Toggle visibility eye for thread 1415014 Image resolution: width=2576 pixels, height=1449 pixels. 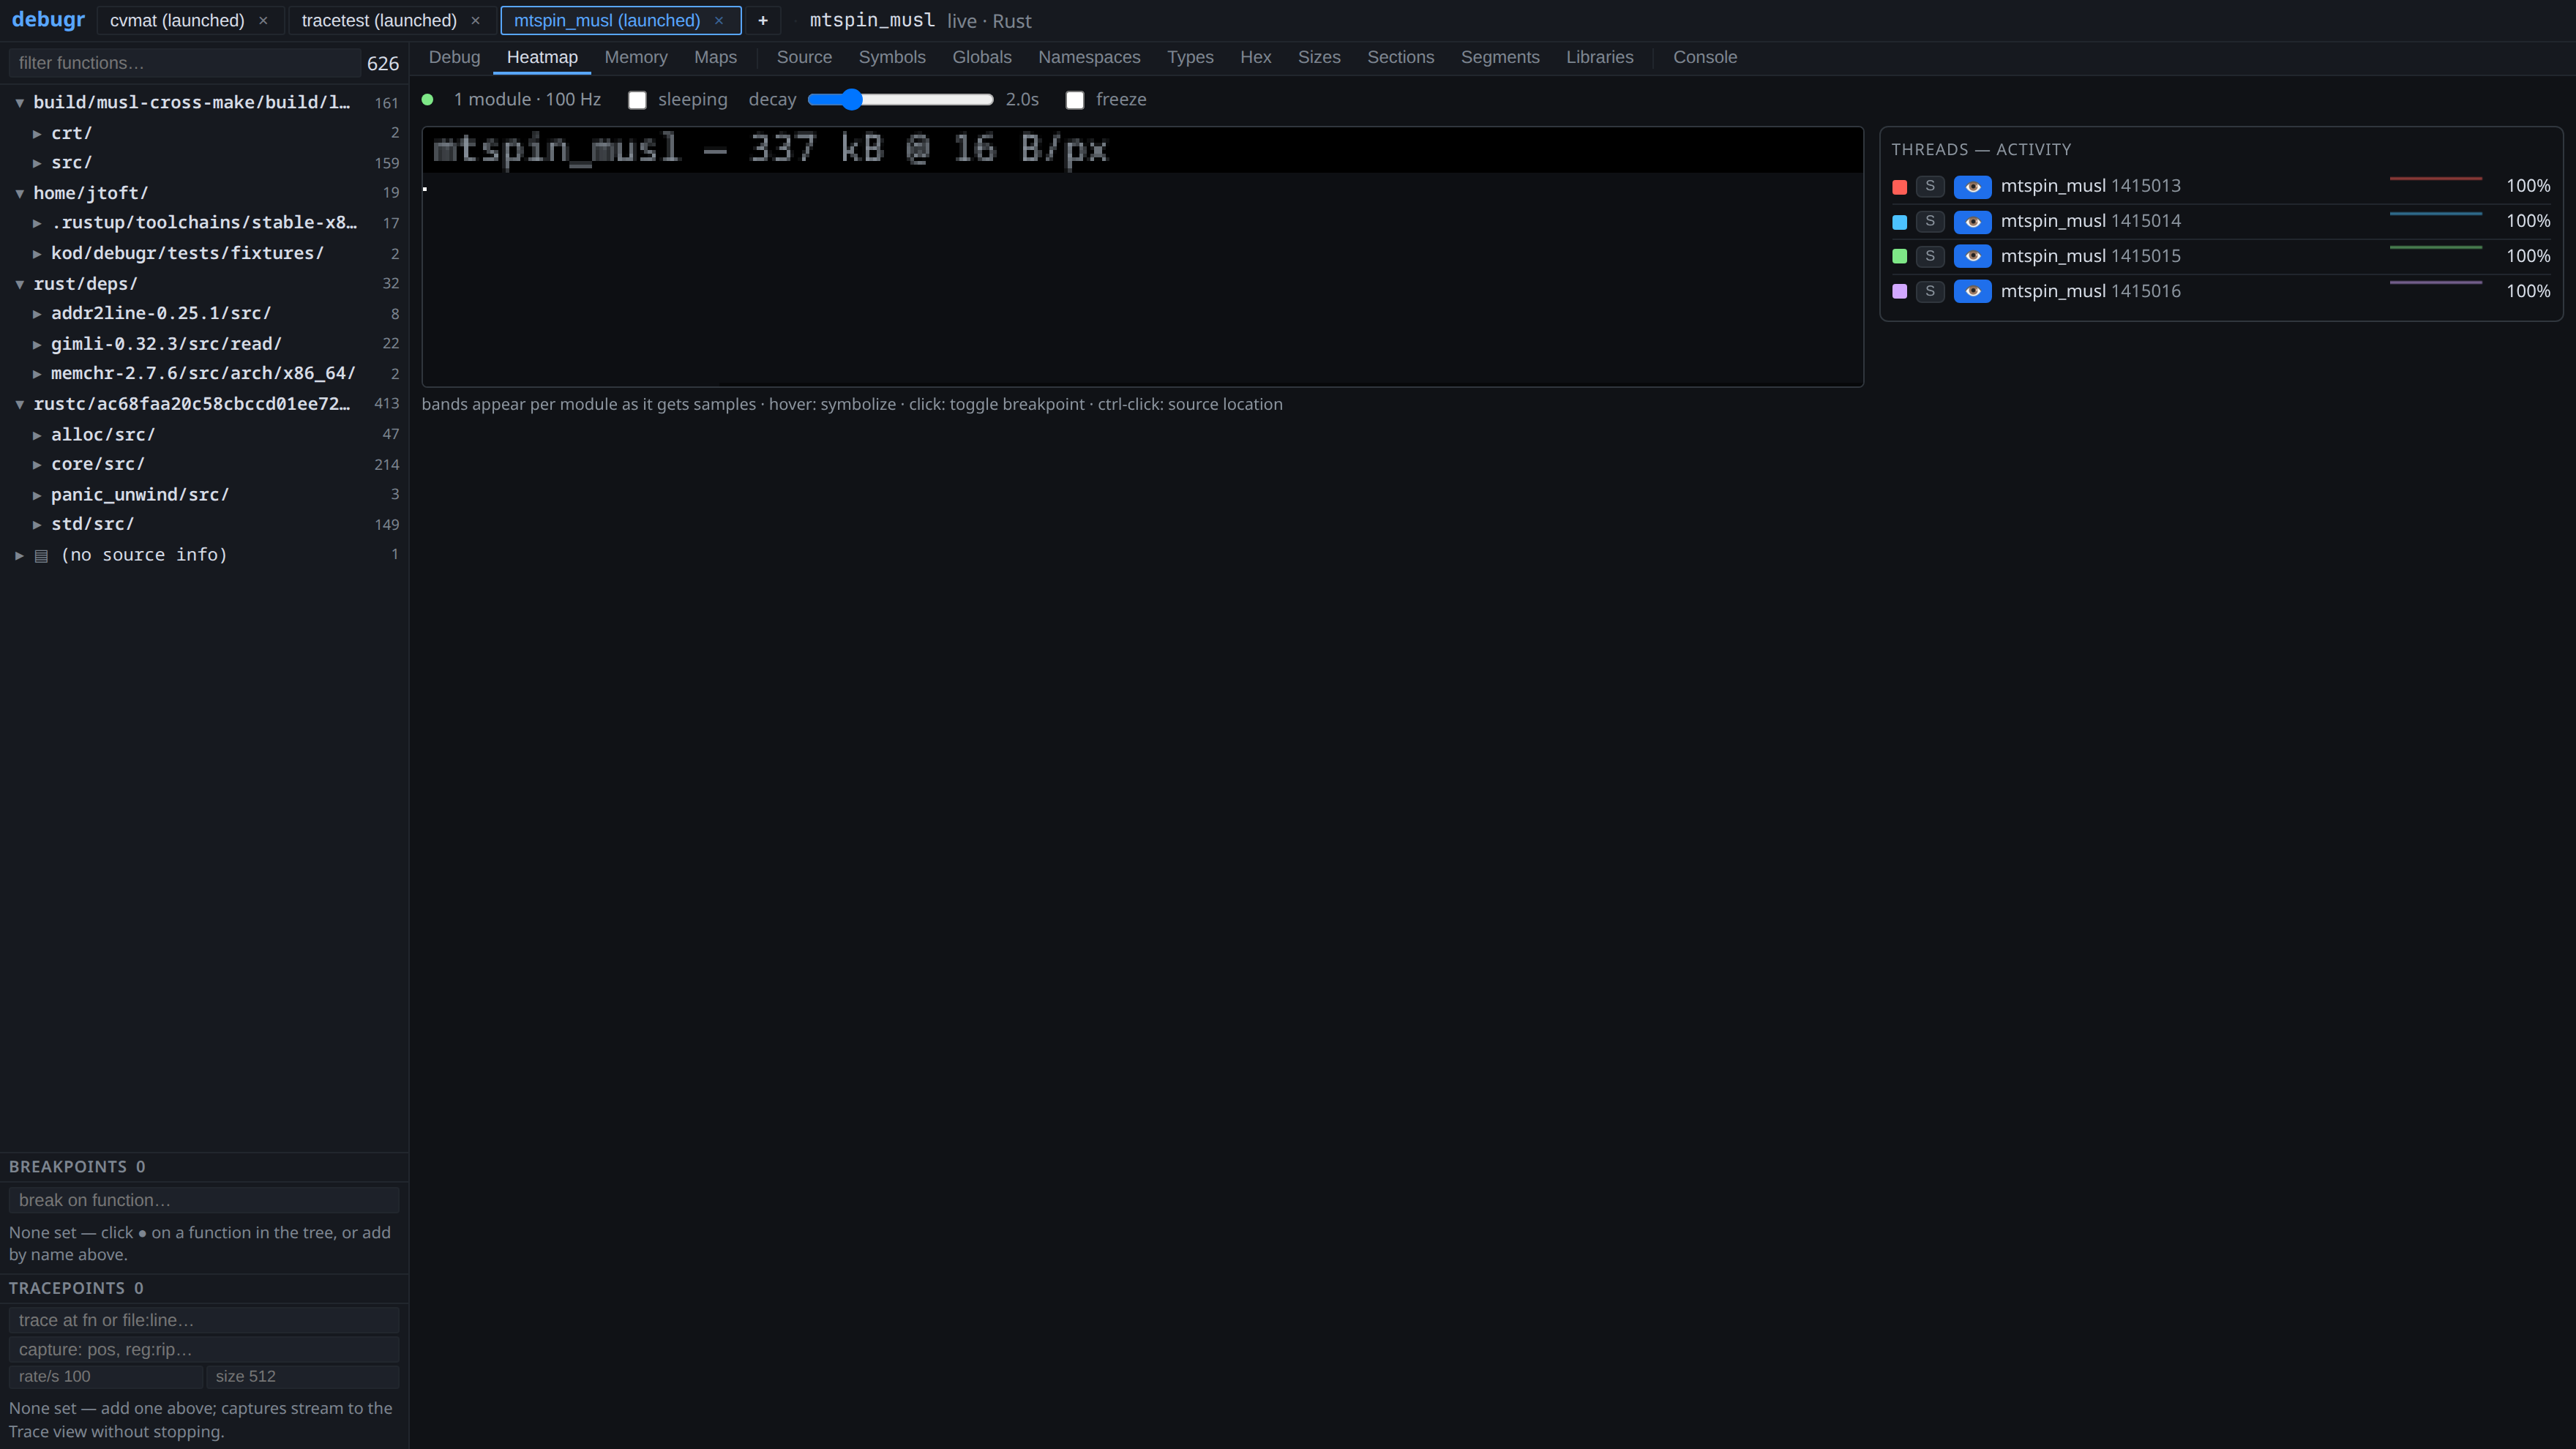(1972, 221)
